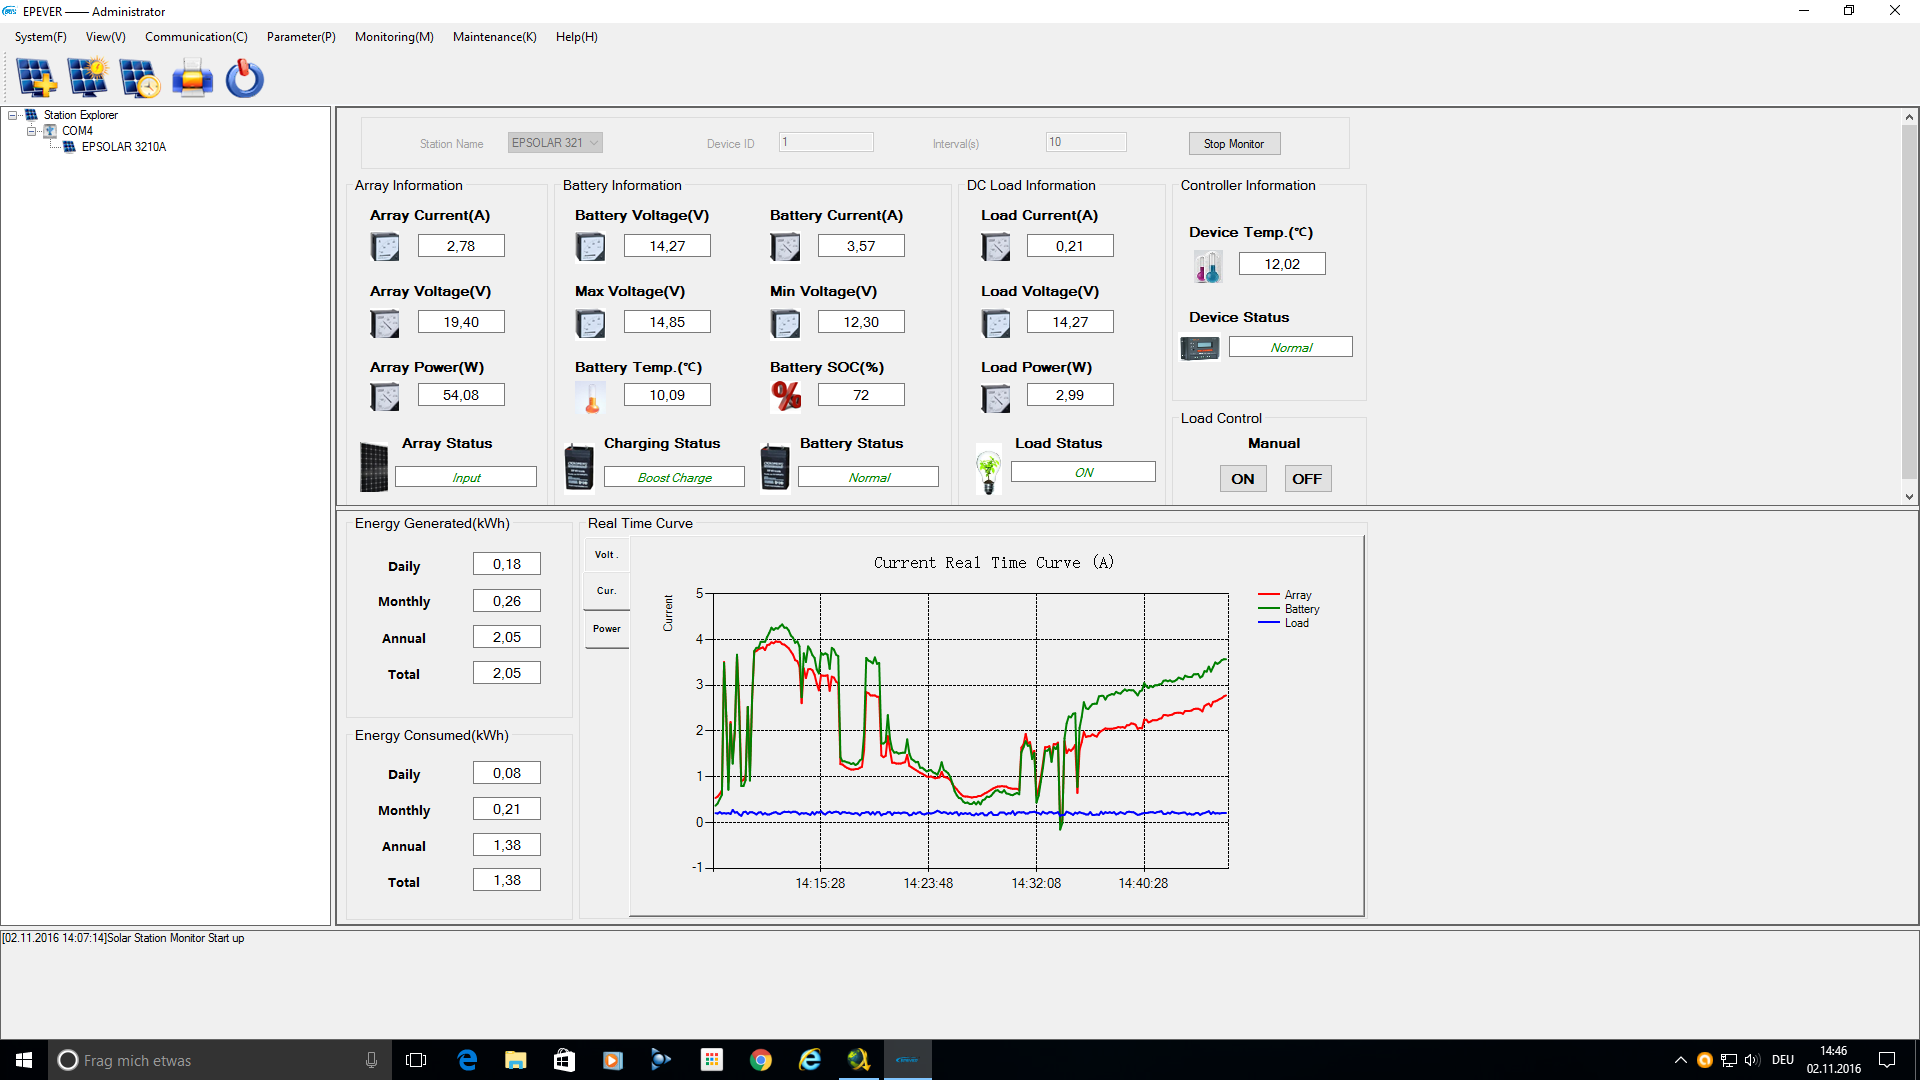
Task: Open the Parameter(P) menu
Action: (x=300, y=37)
